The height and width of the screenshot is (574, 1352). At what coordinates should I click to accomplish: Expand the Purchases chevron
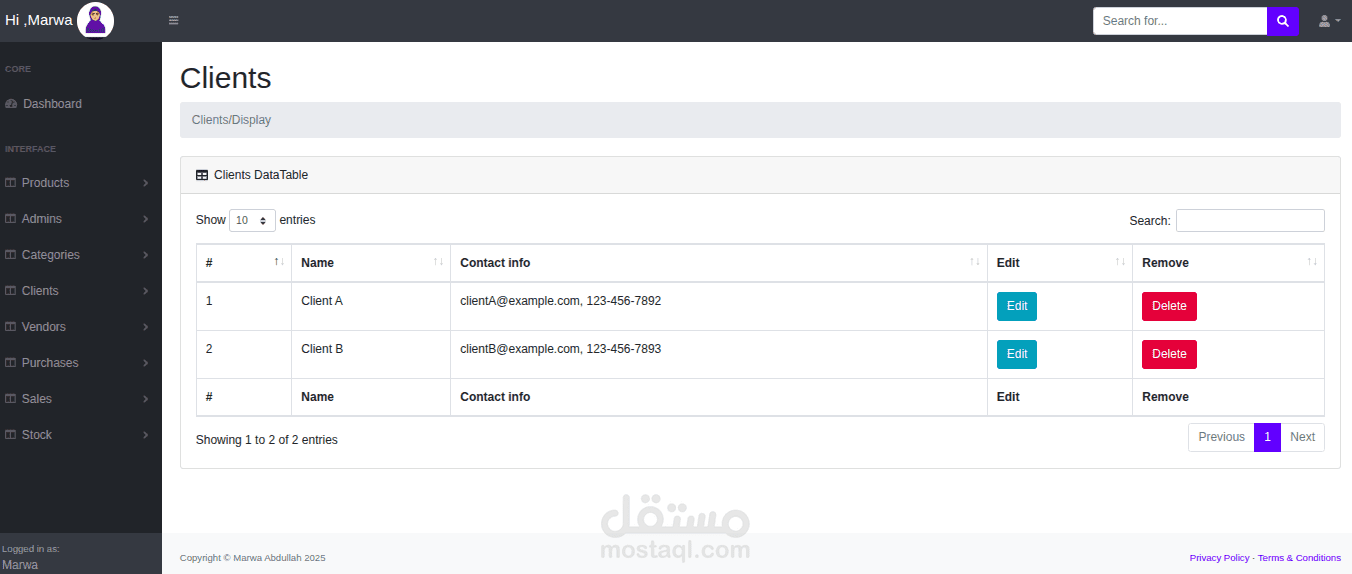click(146, 363)
